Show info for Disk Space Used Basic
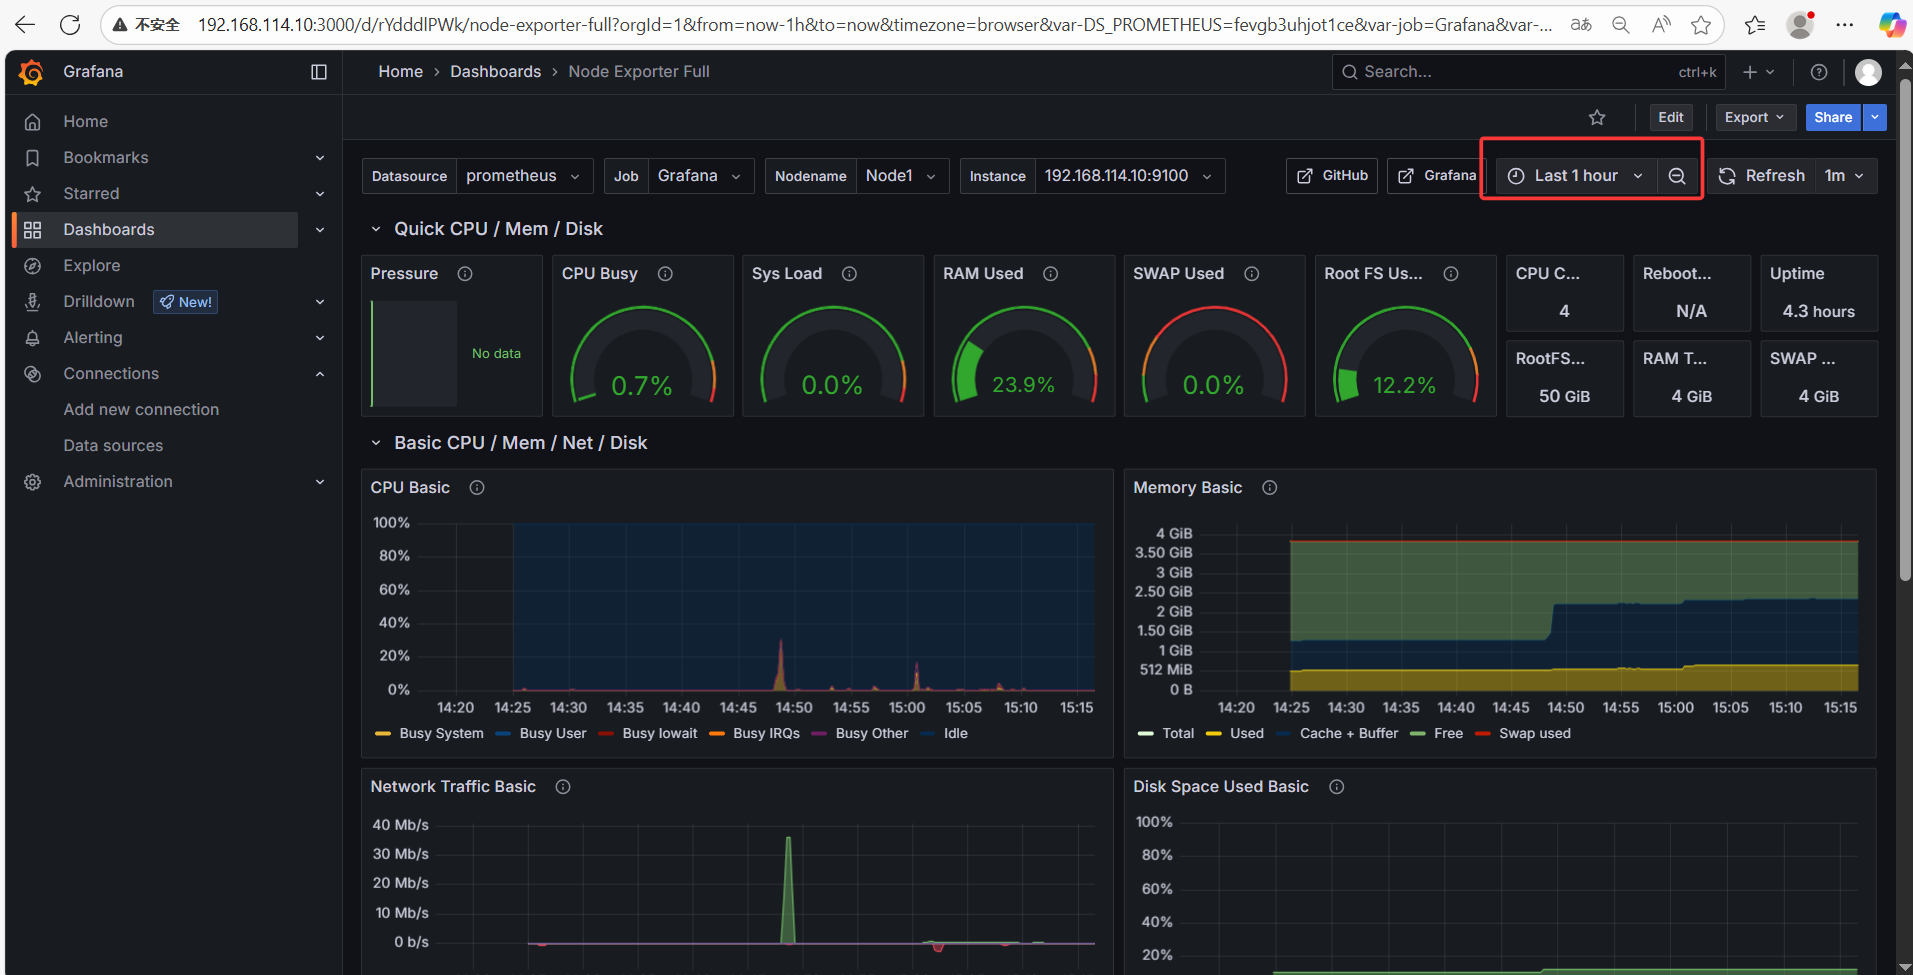Viewport: 1913px width, 975px height. (x=1336, y=787)
